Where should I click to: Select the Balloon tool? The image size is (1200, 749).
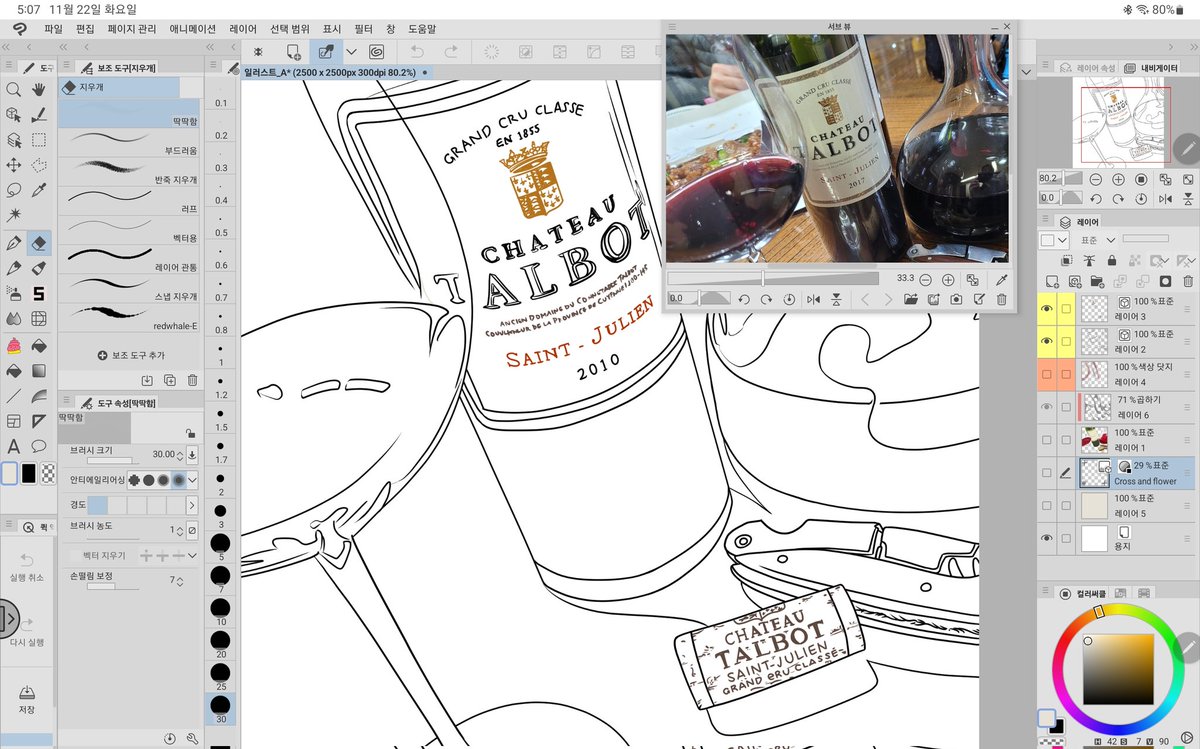[39, 446]
